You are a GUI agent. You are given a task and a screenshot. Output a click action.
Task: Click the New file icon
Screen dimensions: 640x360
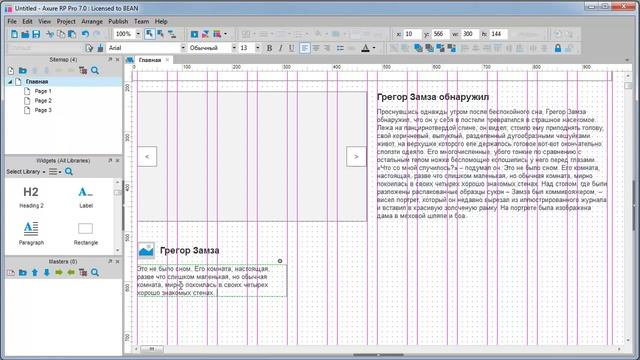pos(14,34)
